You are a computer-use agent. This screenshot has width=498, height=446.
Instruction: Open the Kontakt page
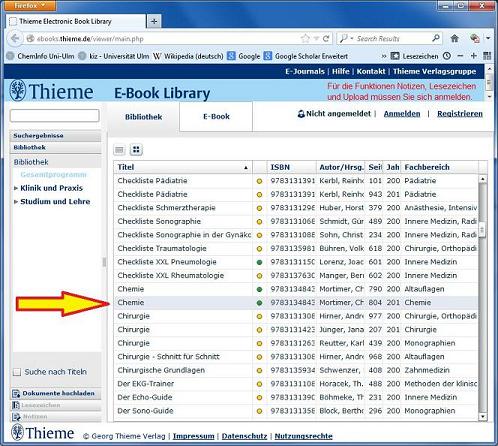click(x=371, y=71)
